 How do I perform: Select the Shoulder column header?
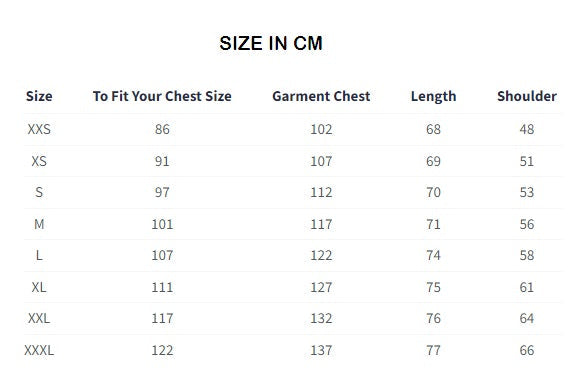click(x=527, y=96)
